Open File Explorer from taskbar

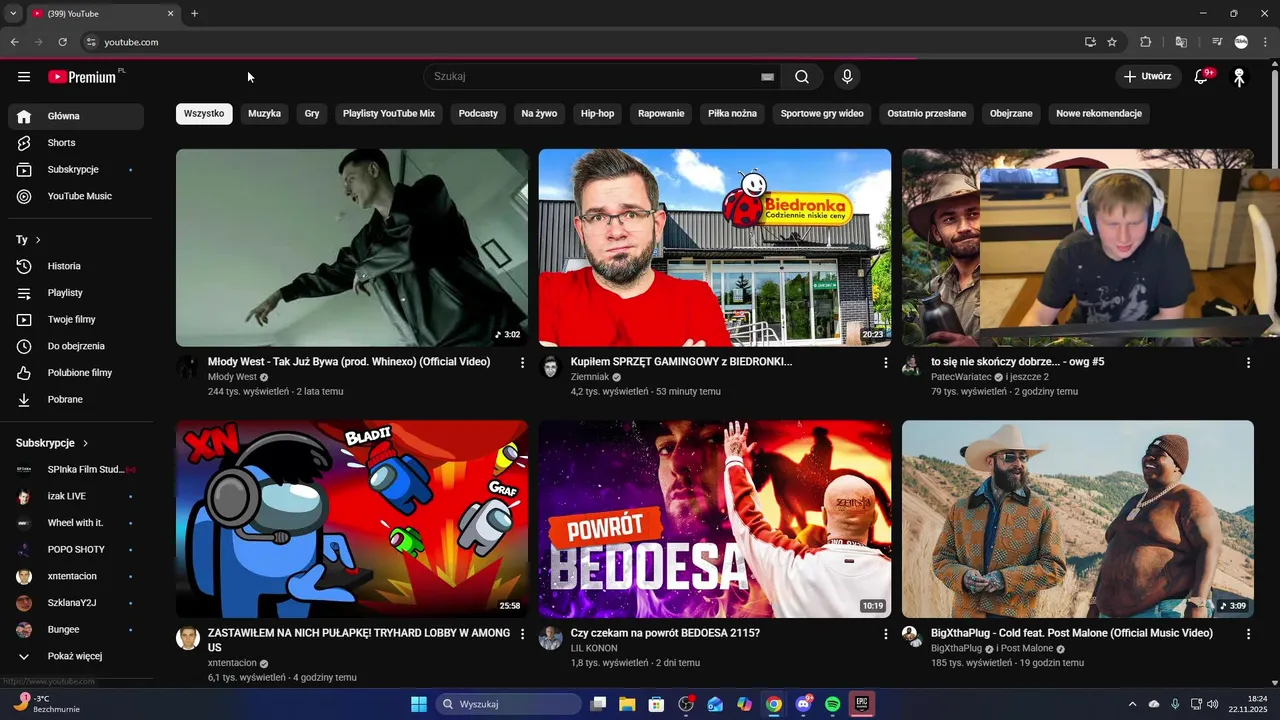pos(627,704)
